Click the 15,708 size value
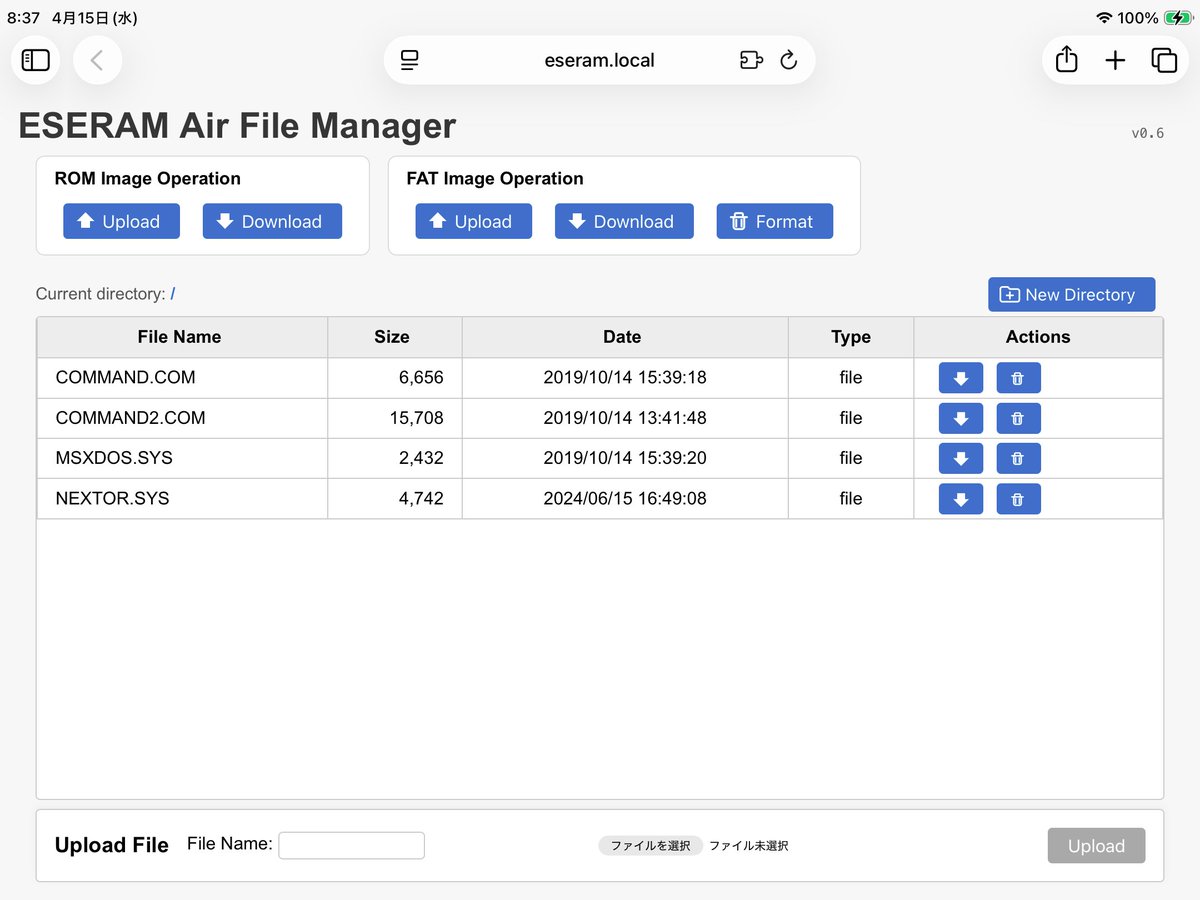Image resolution: width=1200 pixels, height=900 pixels. (x=417, y=418)
